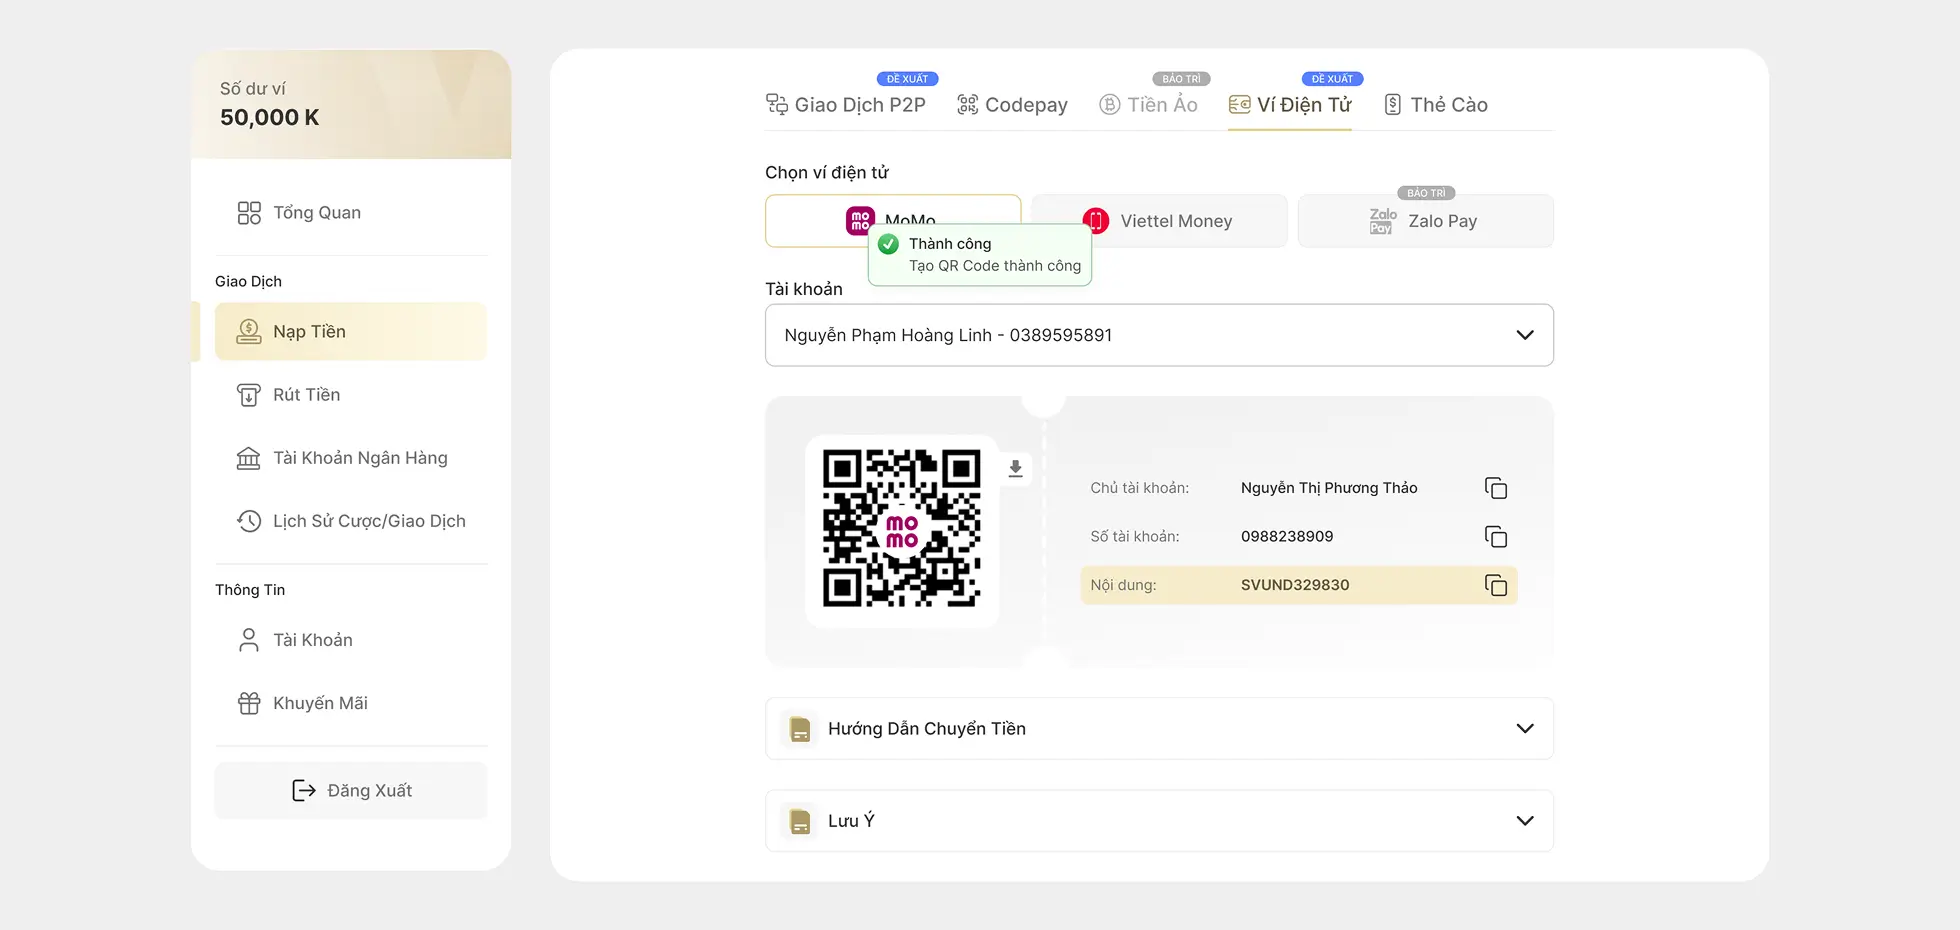Viewport: 1960px width, 930px height.
Task: Copy the account number 0988238909
Action: [1496, 537]
